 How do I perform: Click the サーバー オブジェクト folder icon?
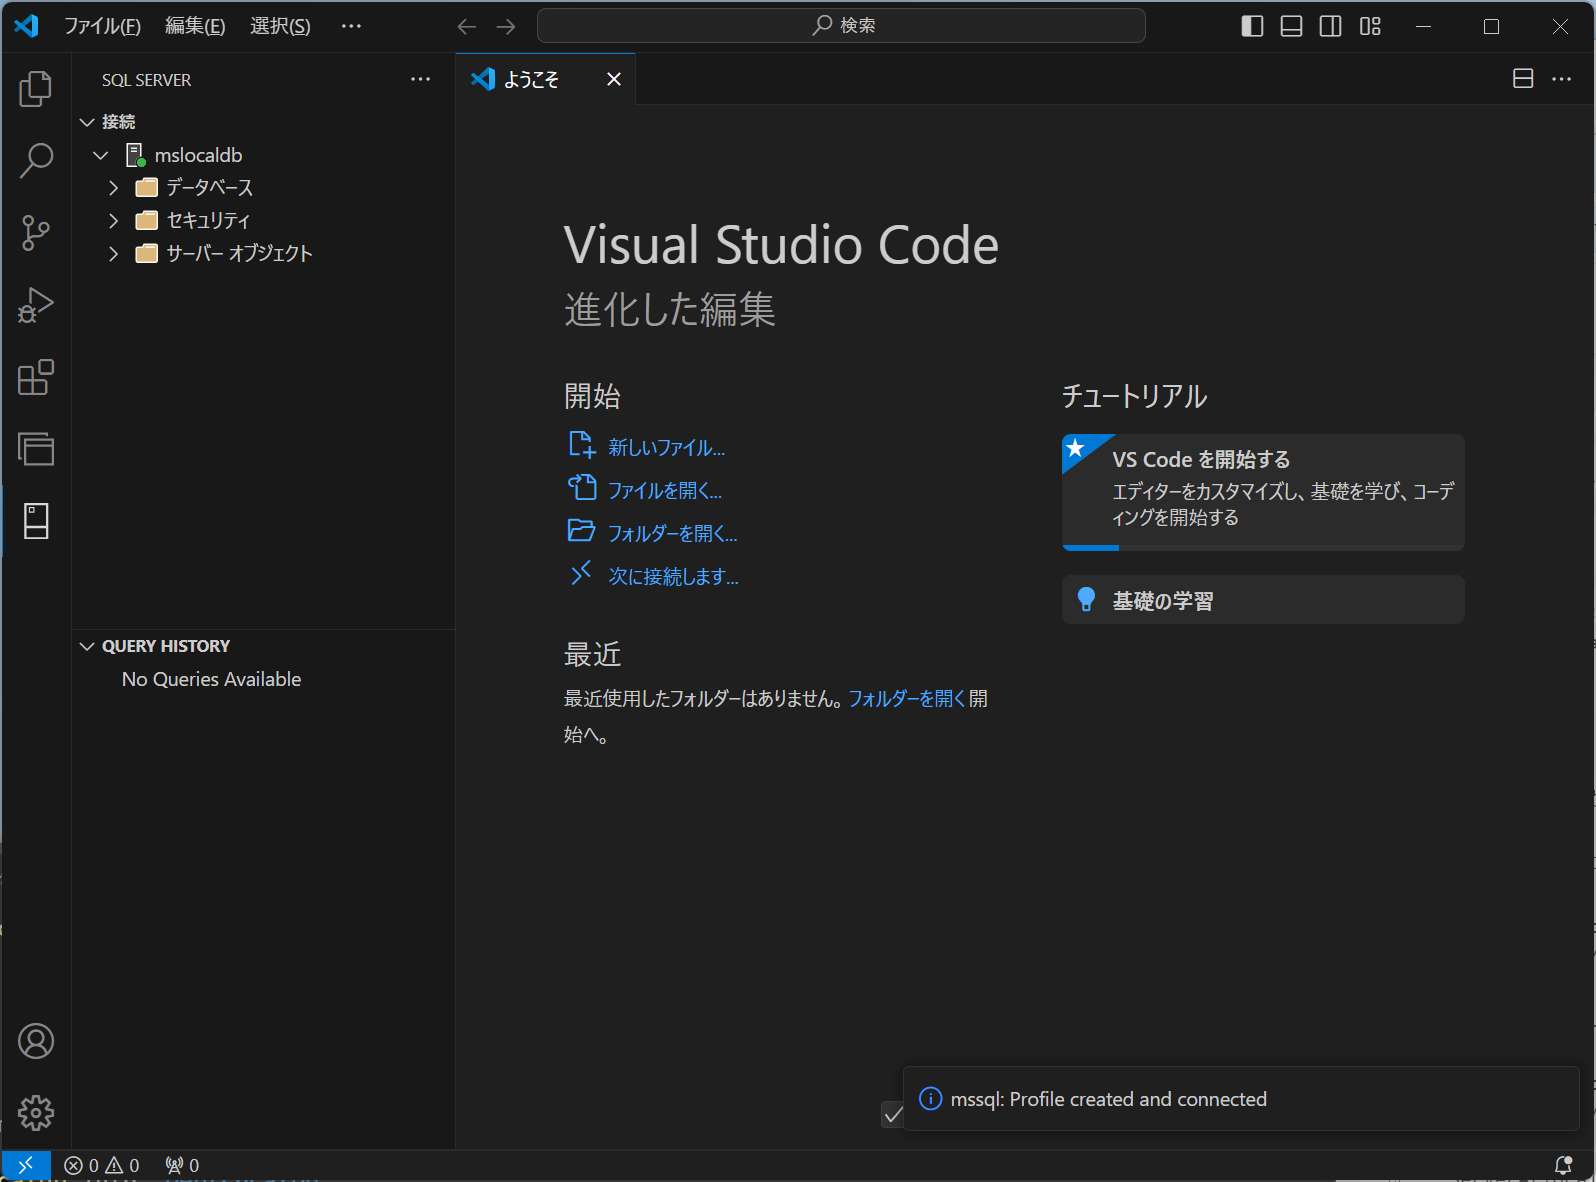click(147, 253)
